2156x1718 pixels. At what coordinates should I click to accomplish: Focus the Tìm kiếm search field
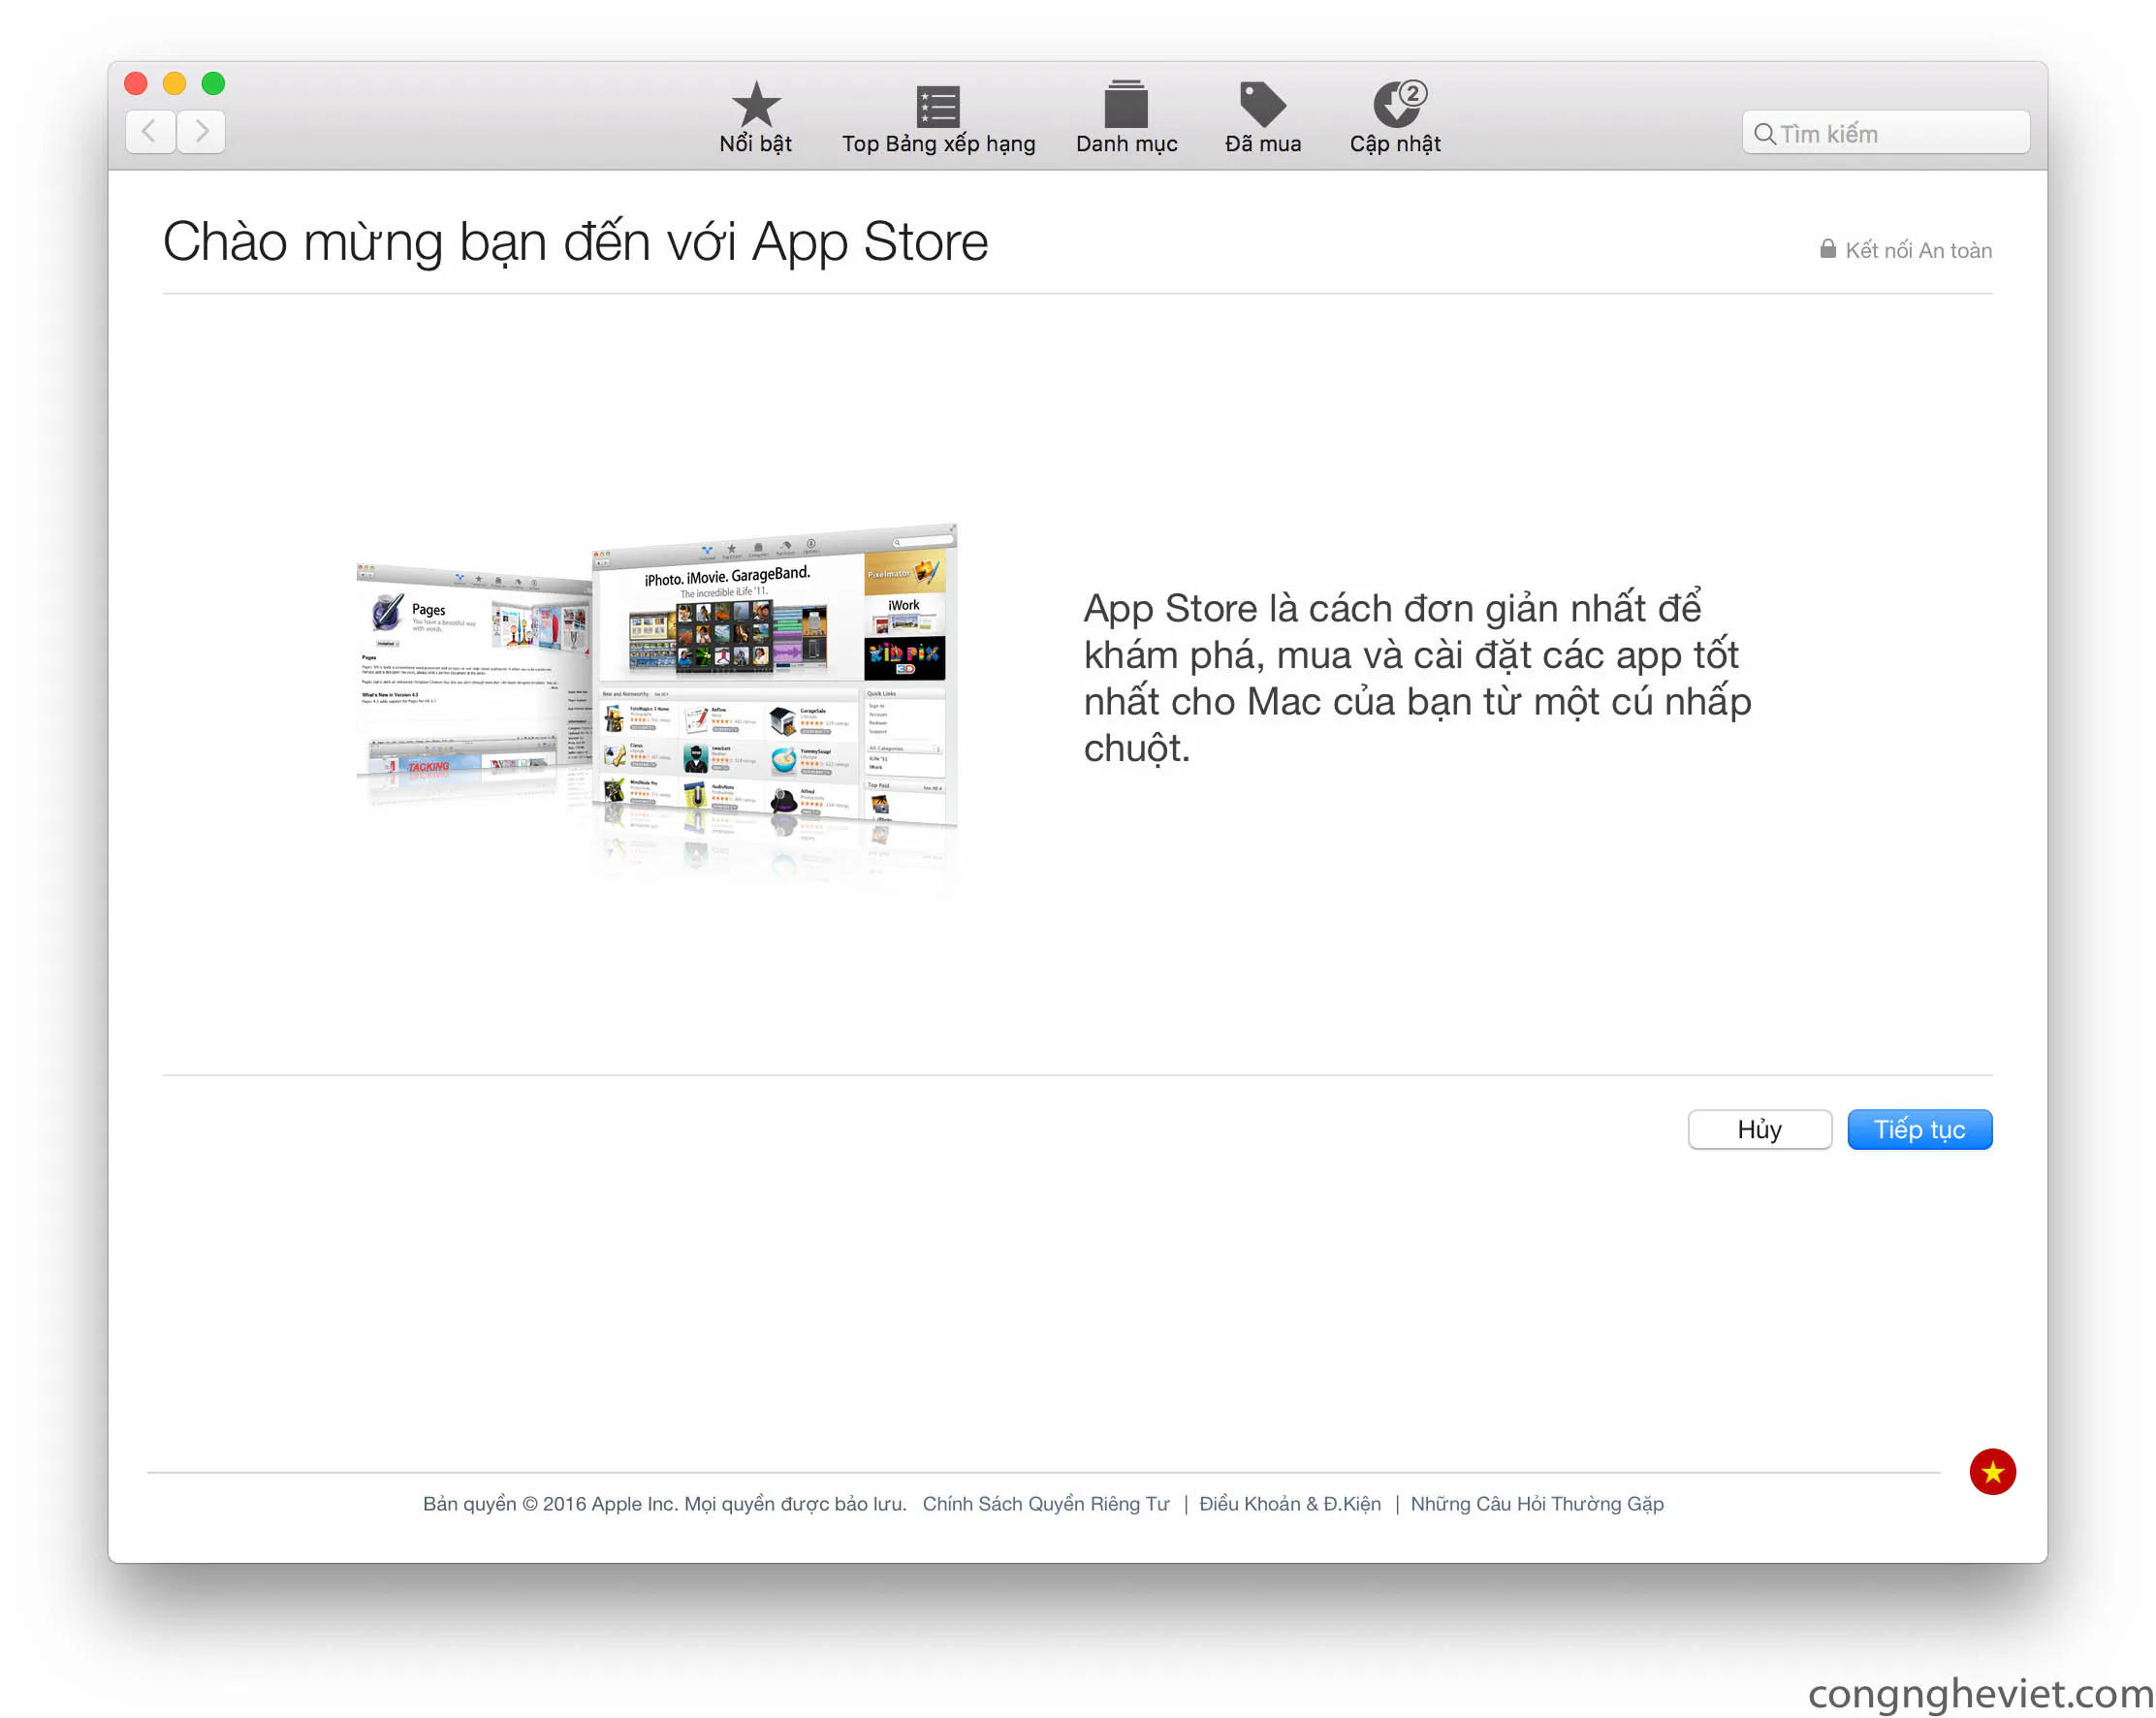coord(1885,132)
